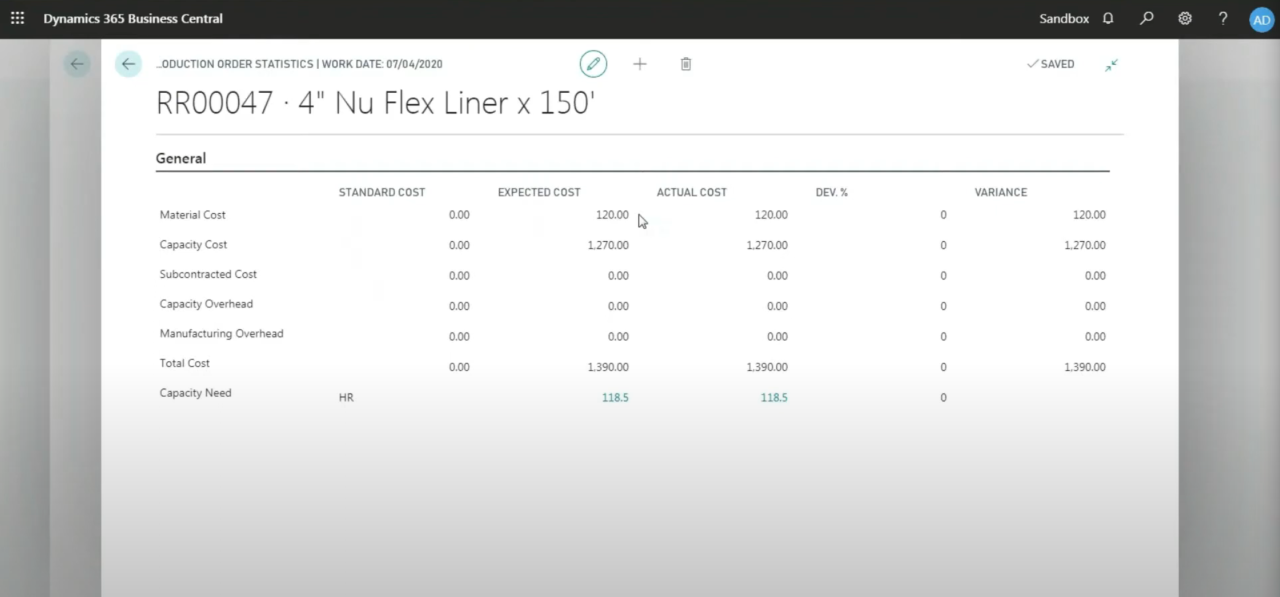
Task: Click Material Cost variance 120.00
Action: pyautogui.click(x=1089, y=215)
